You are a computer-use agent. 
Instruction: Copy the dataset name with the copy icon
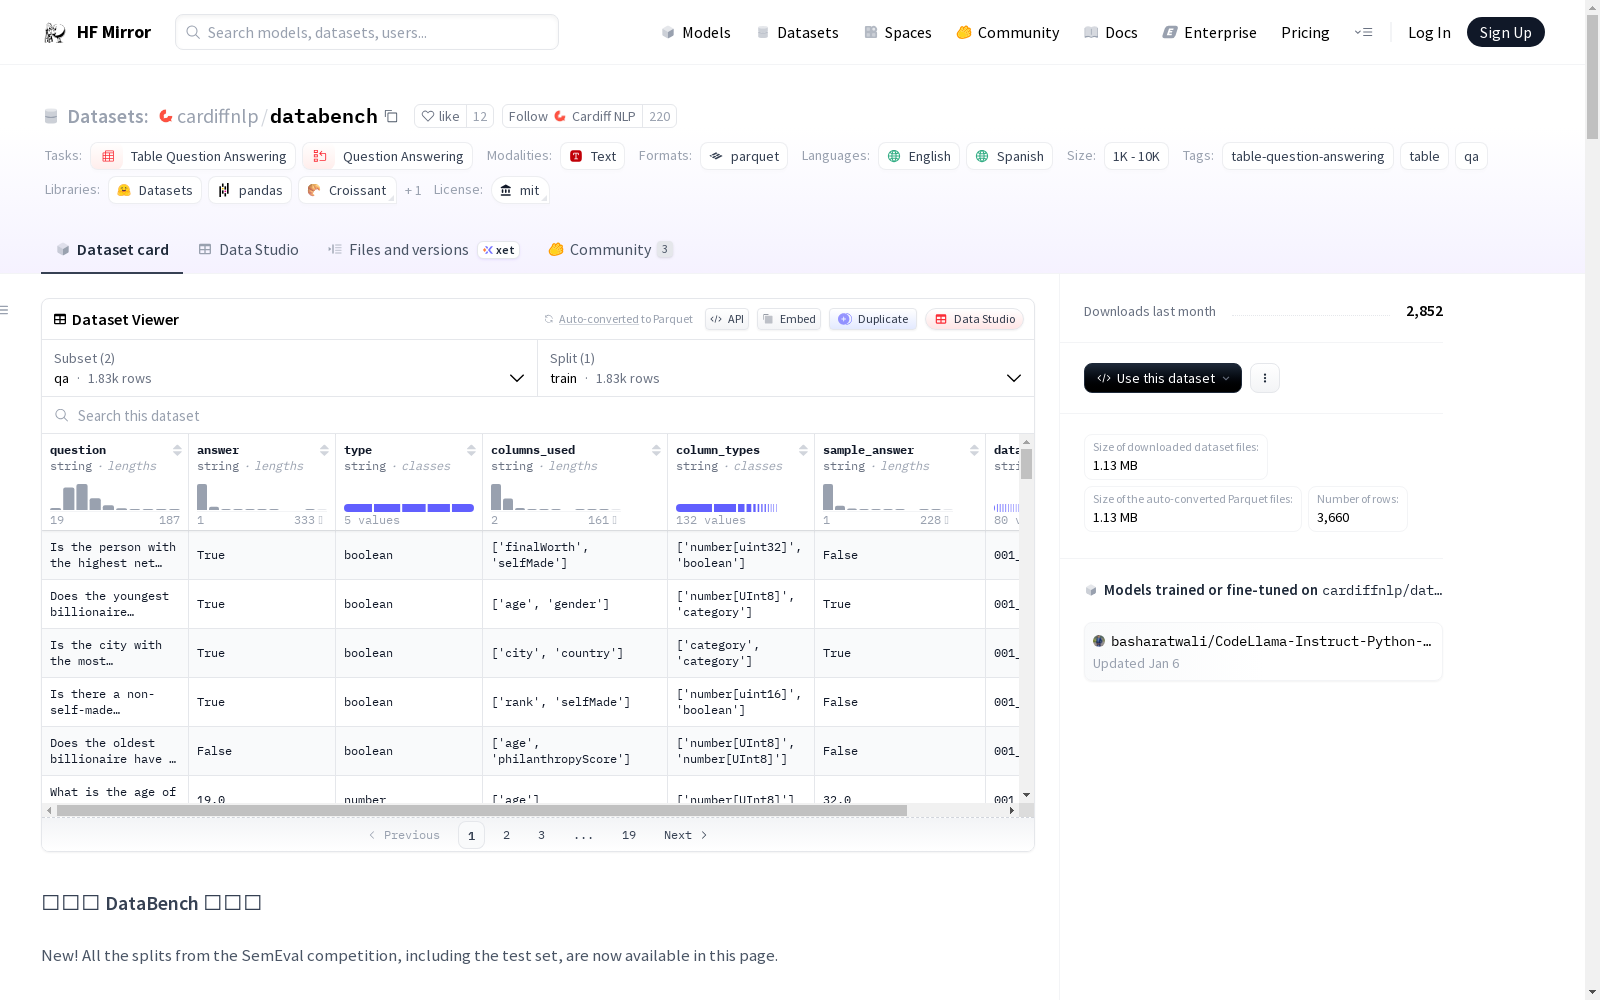(x=392, y=117)
